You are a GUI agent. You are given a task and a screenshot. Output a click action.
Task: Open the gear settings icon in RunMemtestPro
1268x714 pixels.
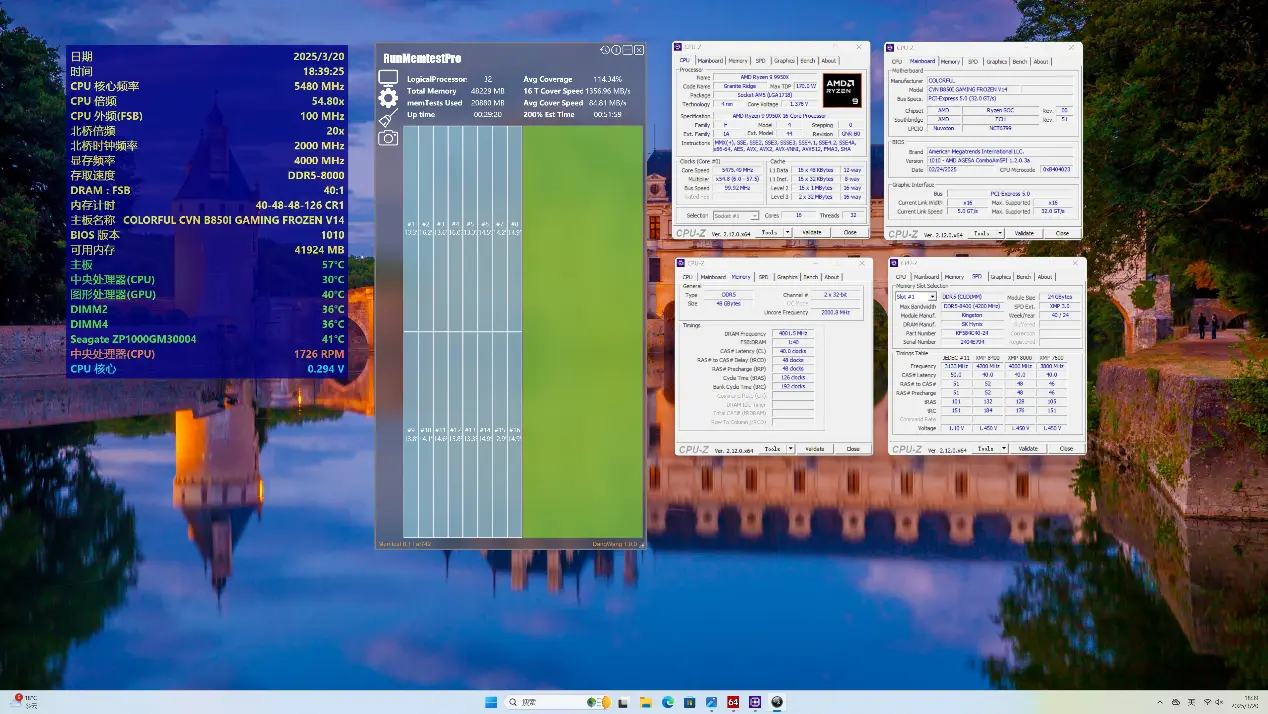(388, 97)
